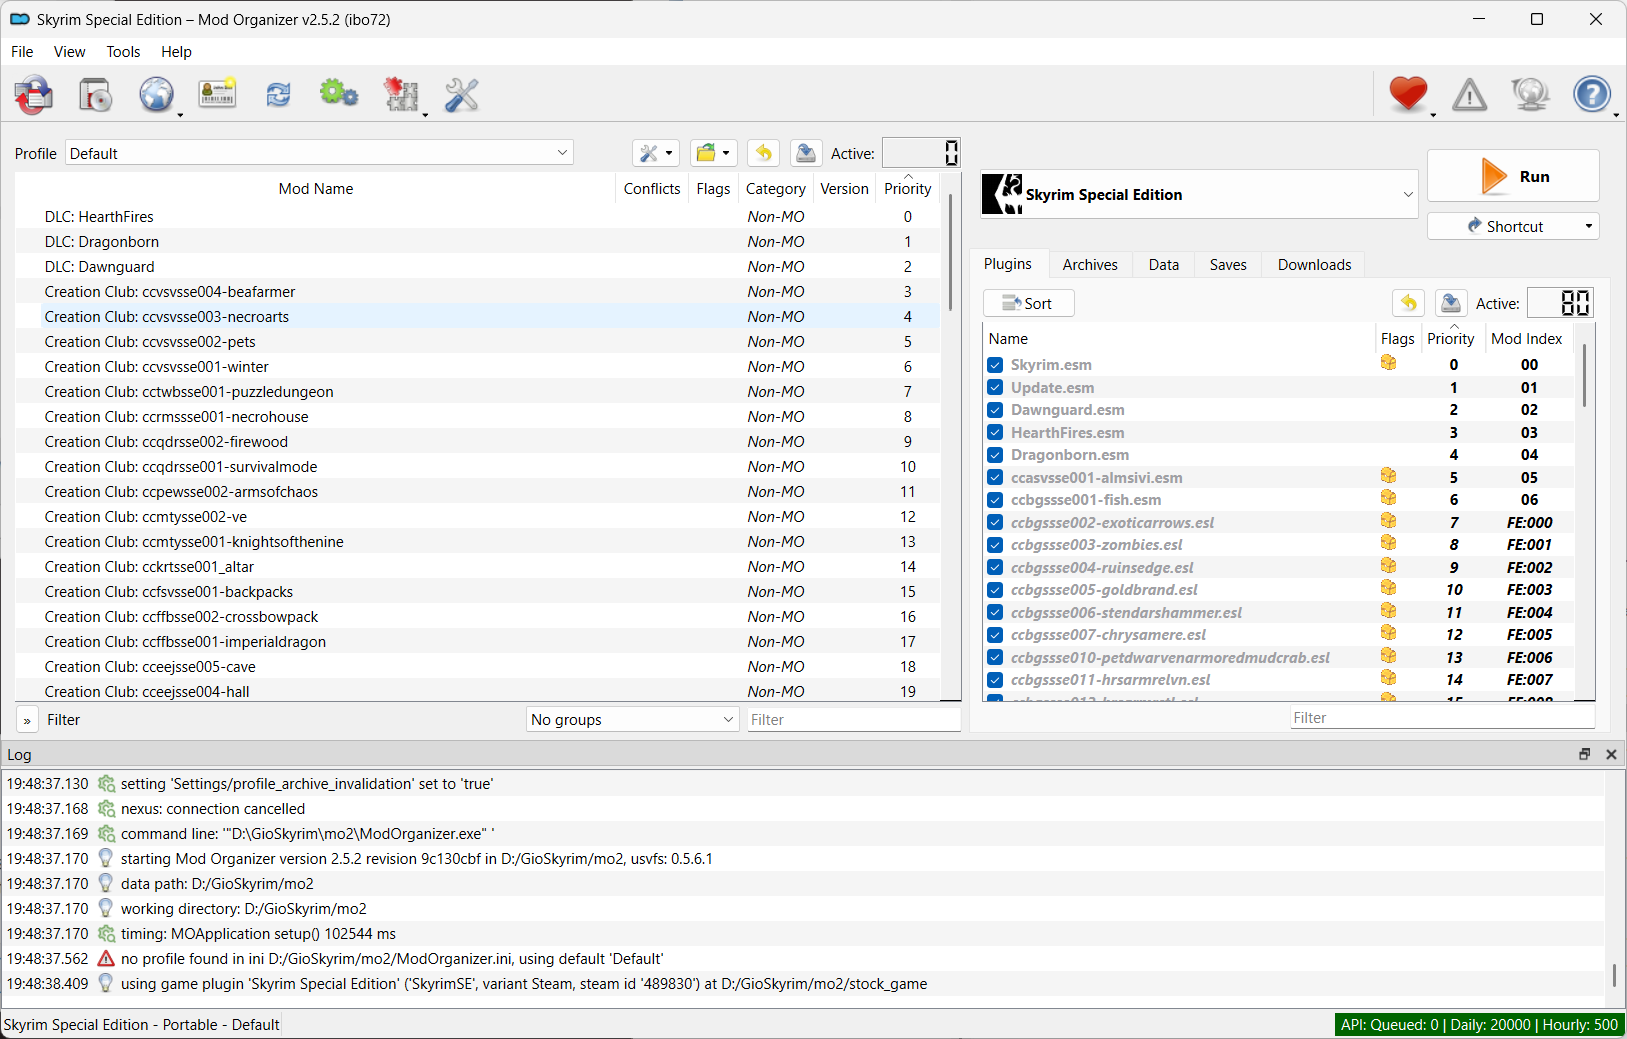The image size is (1627, 1039).
Task: Open the Tools menu
Action: tap(123, 51)
